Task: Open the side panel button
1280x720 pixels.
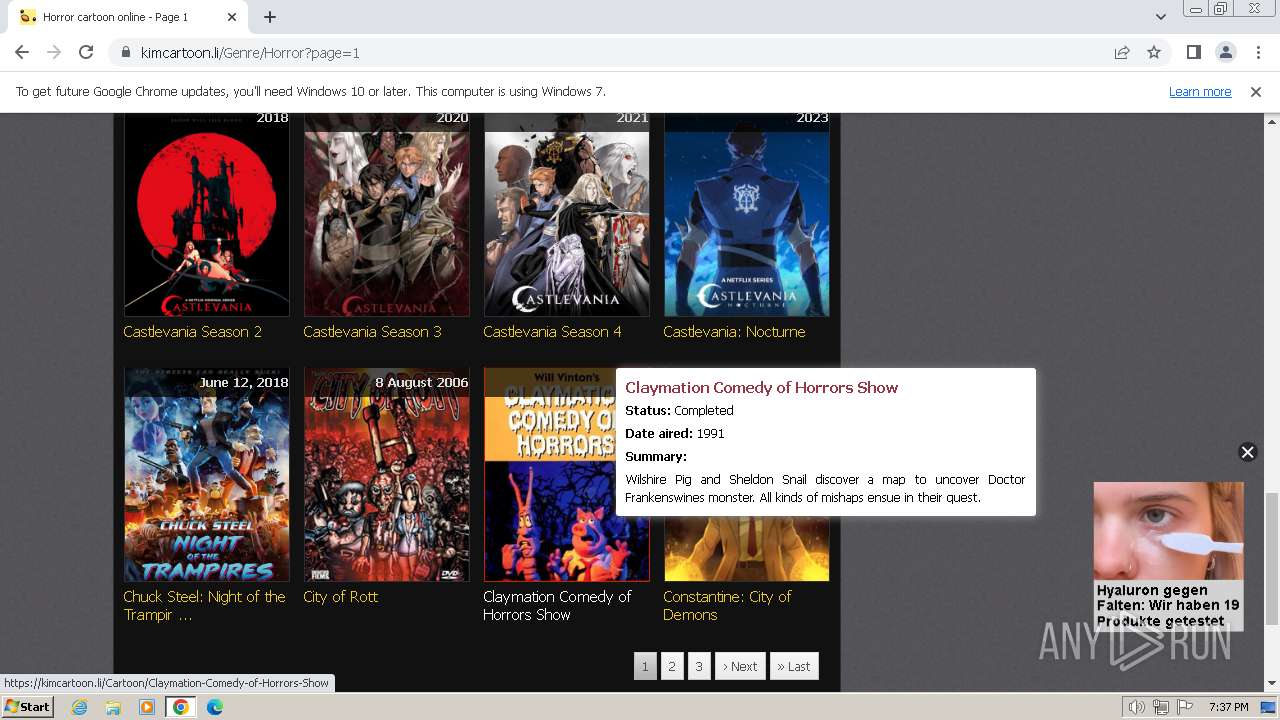Action: click(x=1193, y=53)
